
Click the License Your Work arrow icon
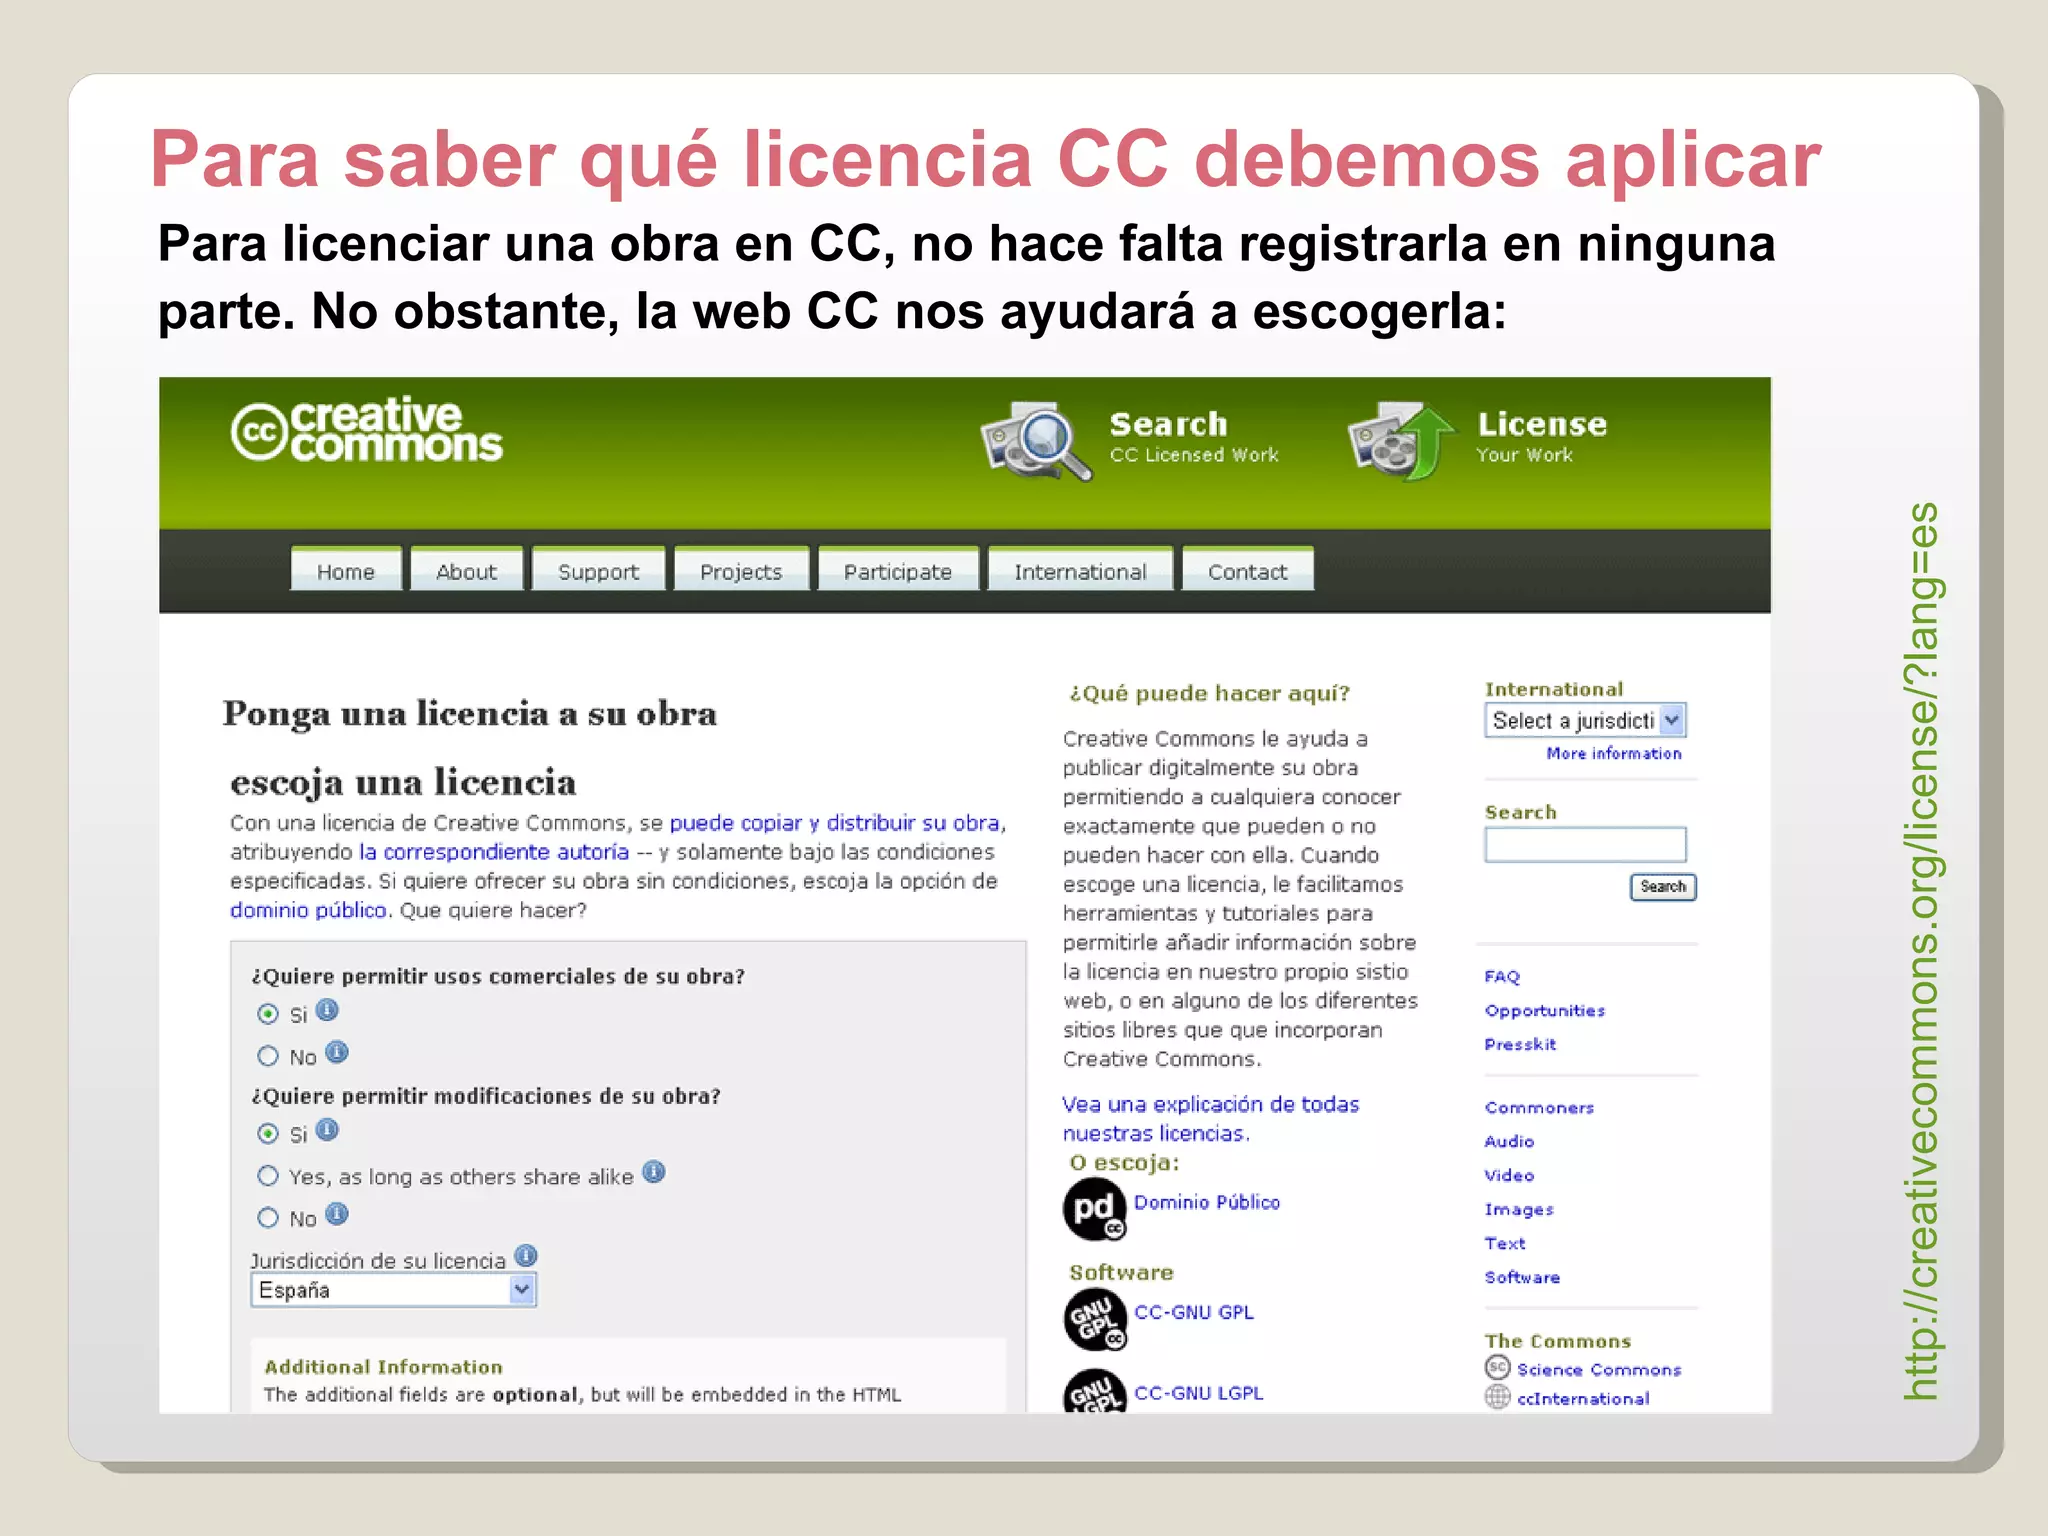tap(1401, 441)
